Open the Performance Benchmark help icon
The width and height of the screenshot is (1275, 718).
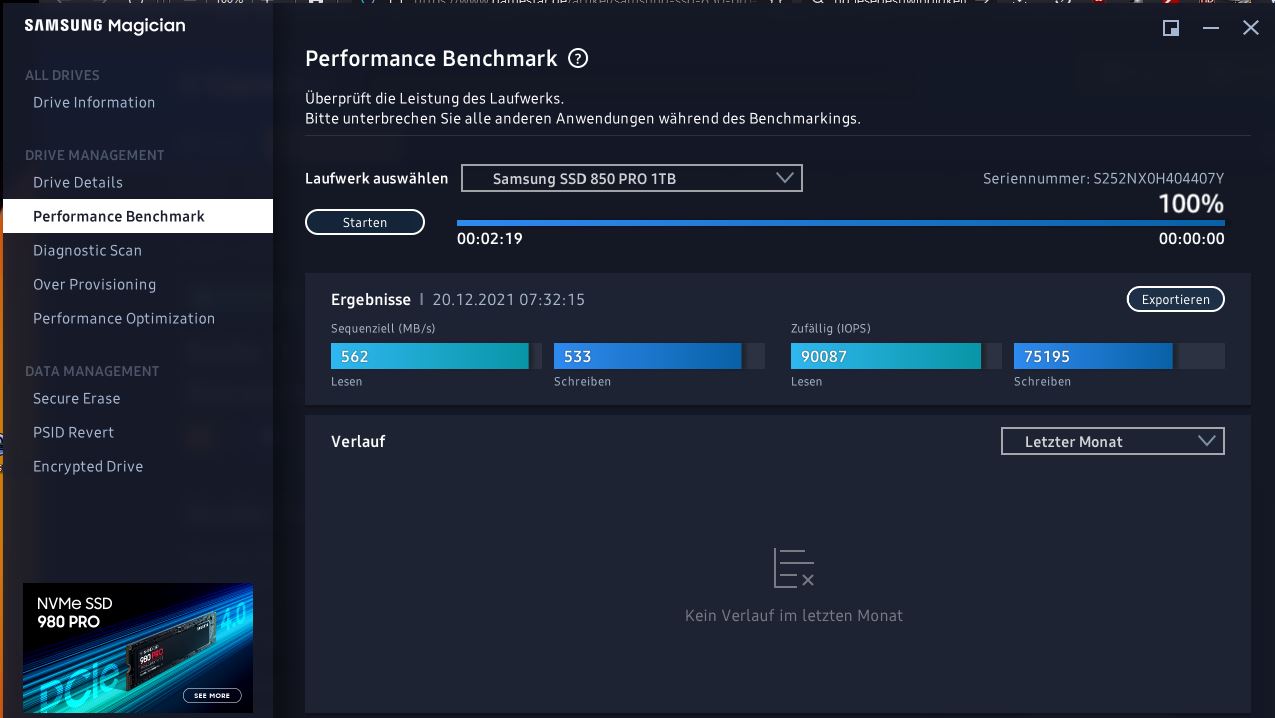(578, 59)
